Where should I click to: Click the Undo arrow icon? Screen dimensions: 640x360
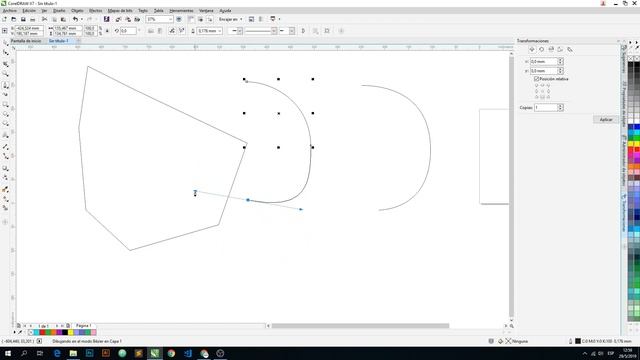tap(75, 19)
